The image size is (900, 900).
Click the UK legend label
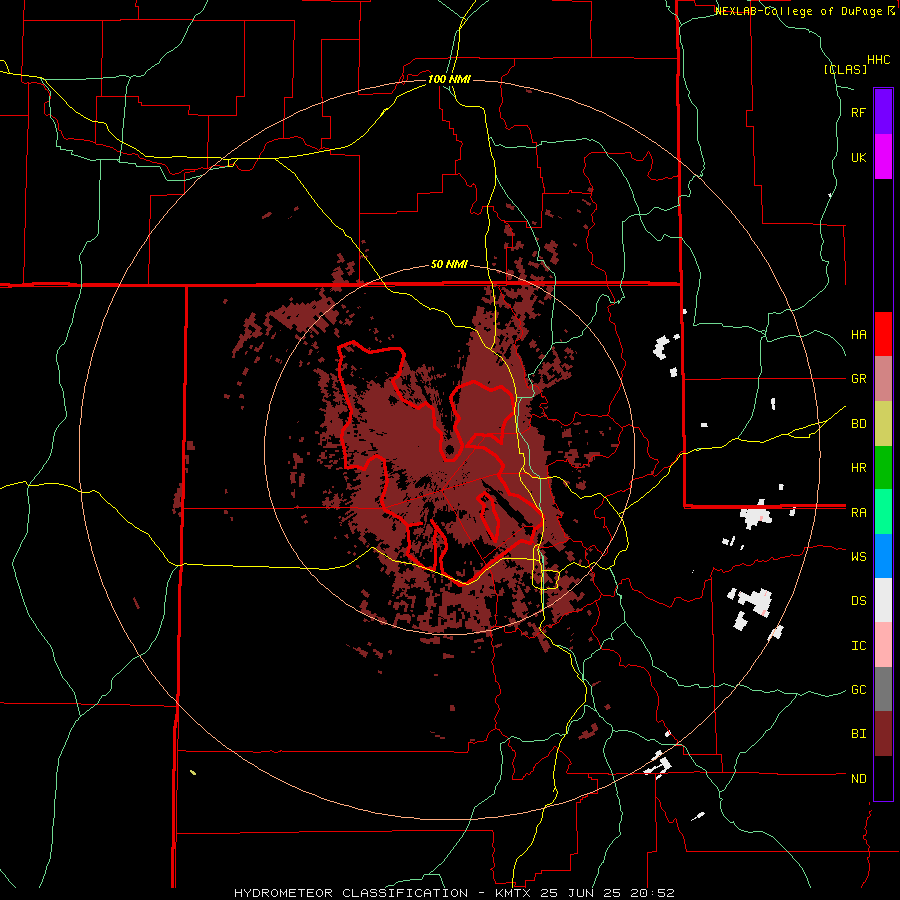[858, 157]
